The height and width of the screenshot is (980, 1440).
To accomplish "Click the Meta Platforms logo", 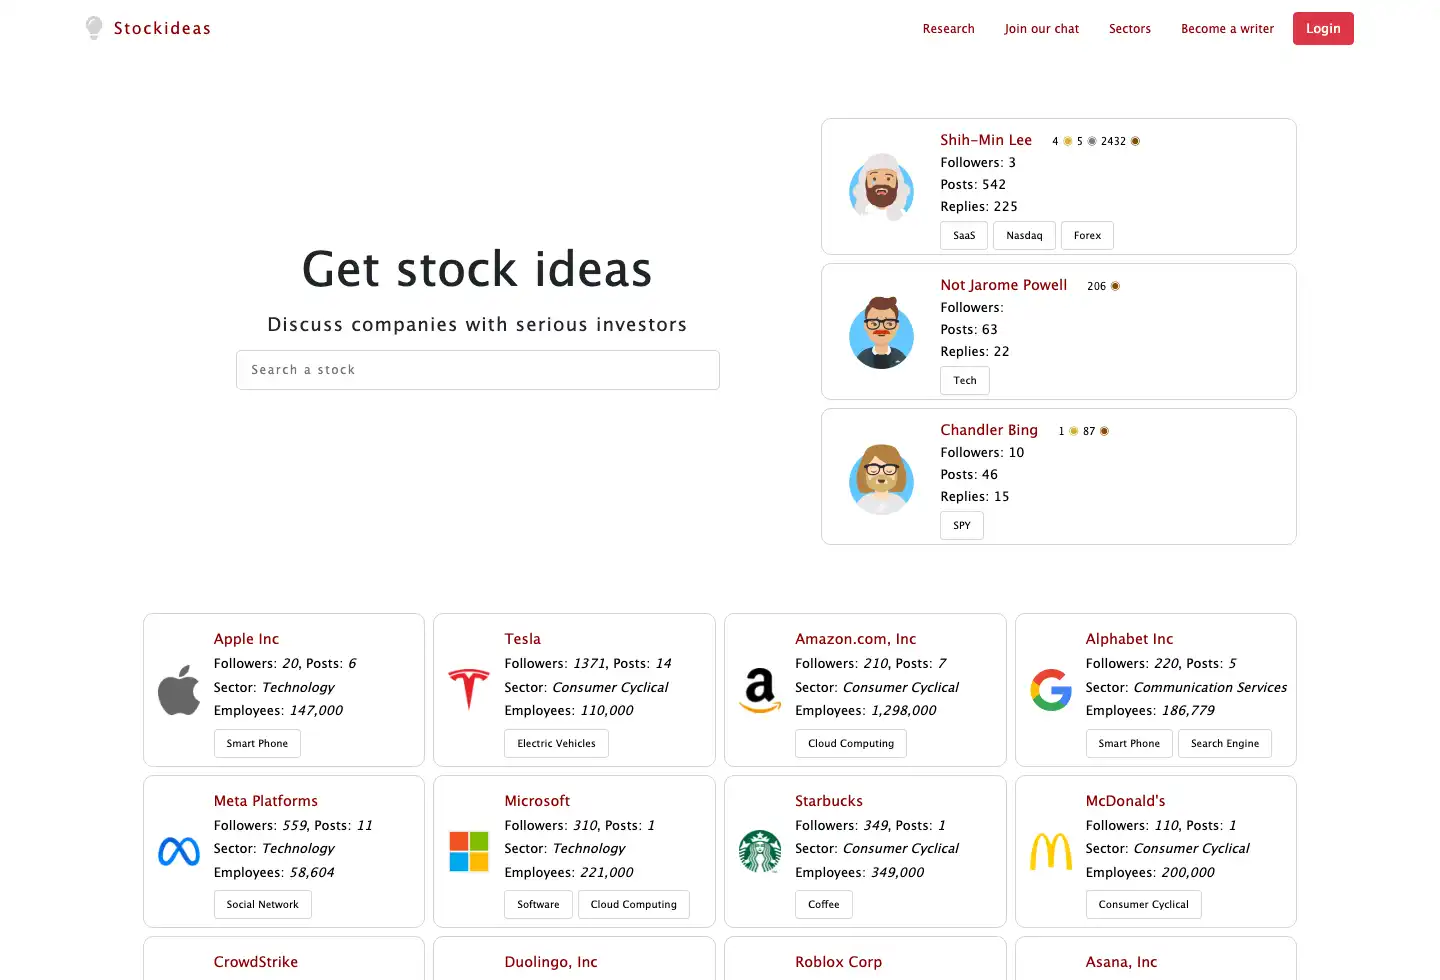I will click(179, 852).
